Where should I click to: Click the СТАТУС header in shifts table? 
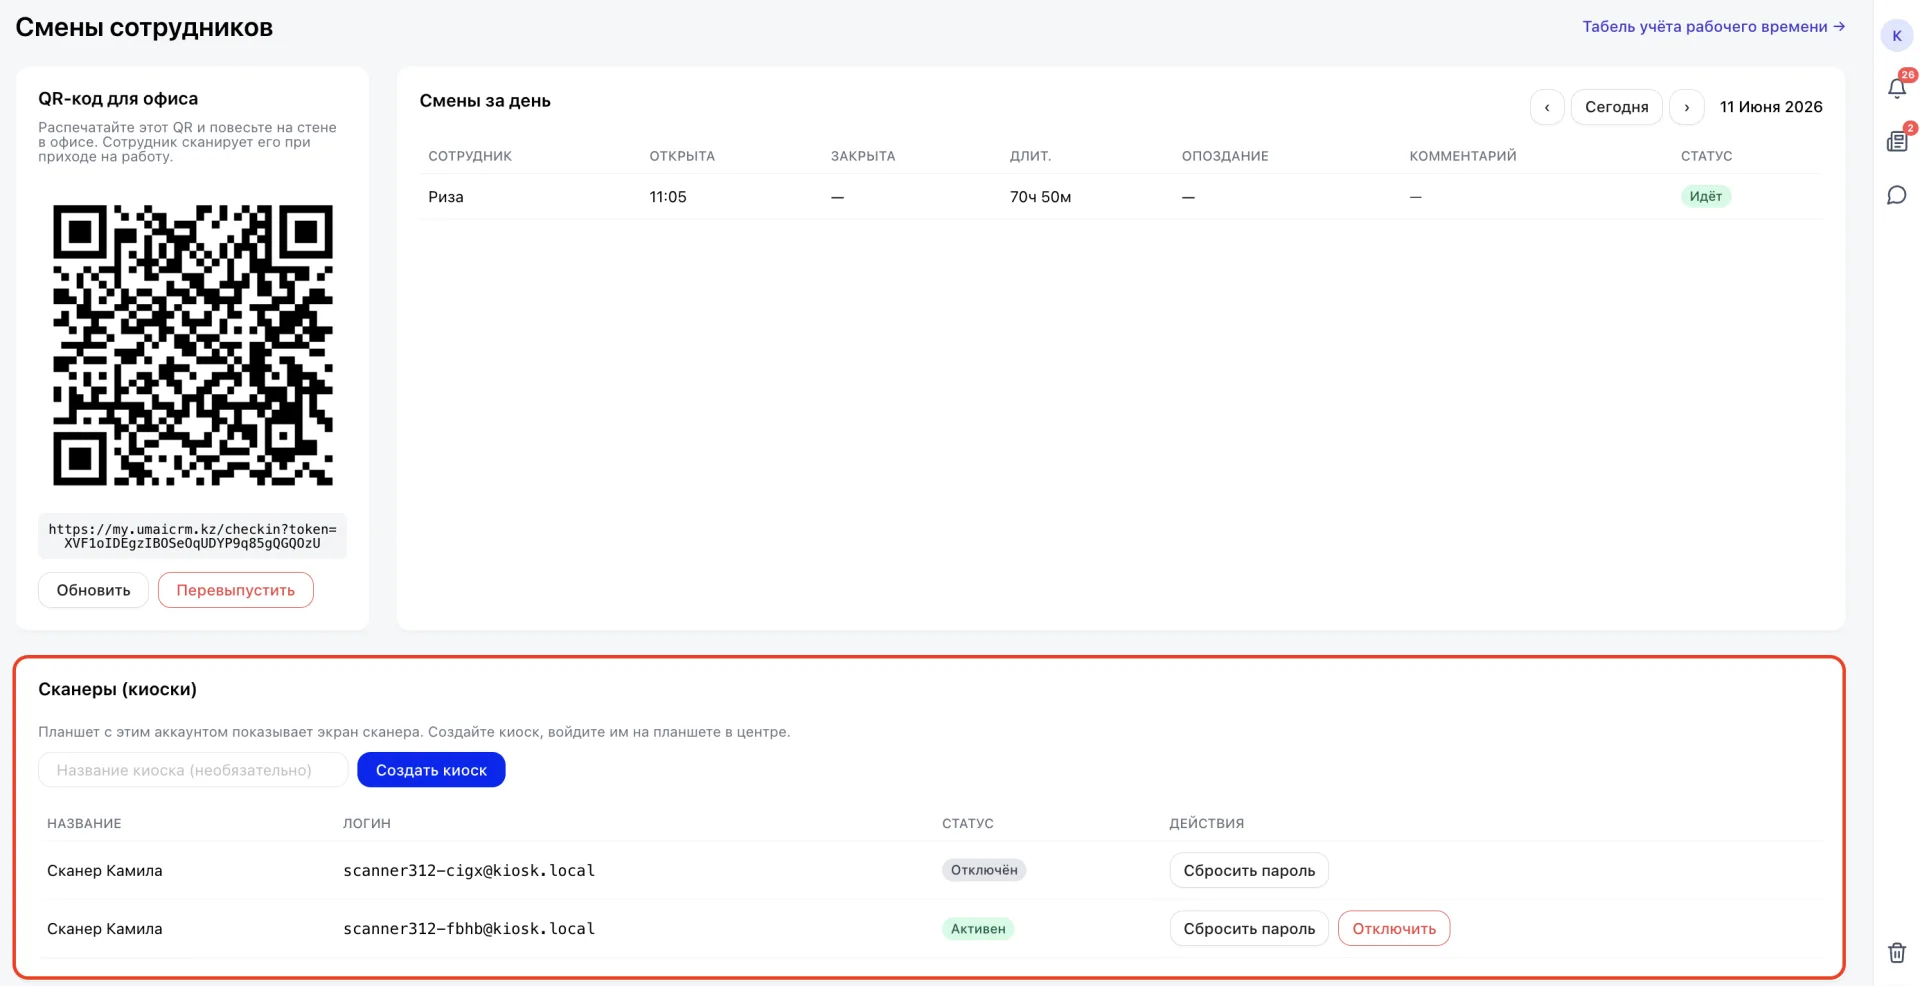pyautogui.click(x=1706, y=156)
